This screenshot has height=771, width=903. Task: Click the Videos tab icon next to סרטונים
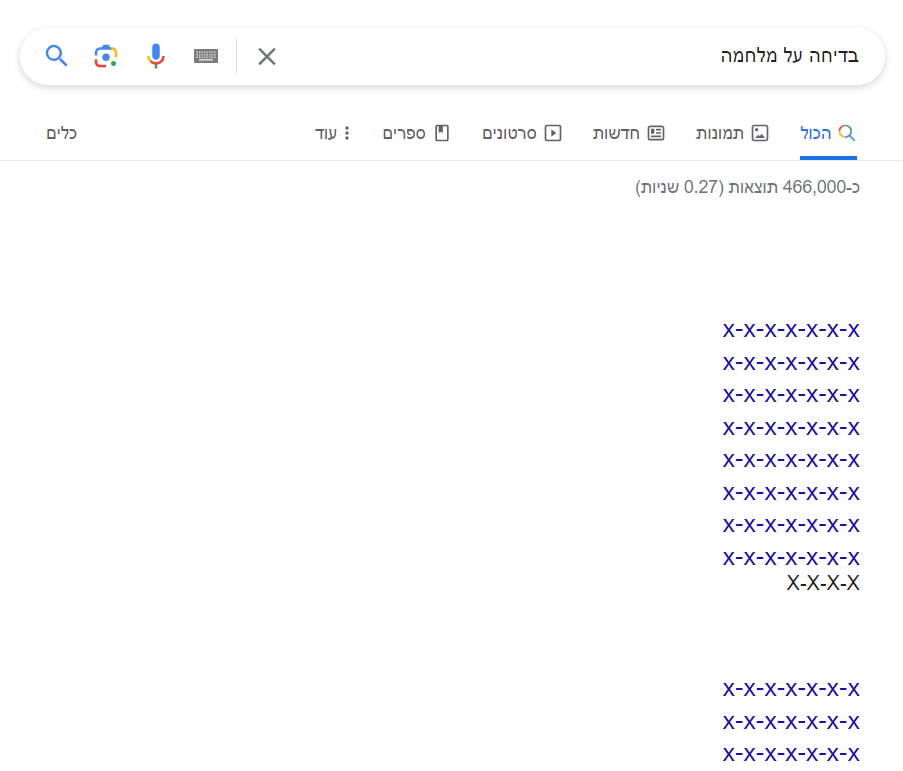pos(553,132)
